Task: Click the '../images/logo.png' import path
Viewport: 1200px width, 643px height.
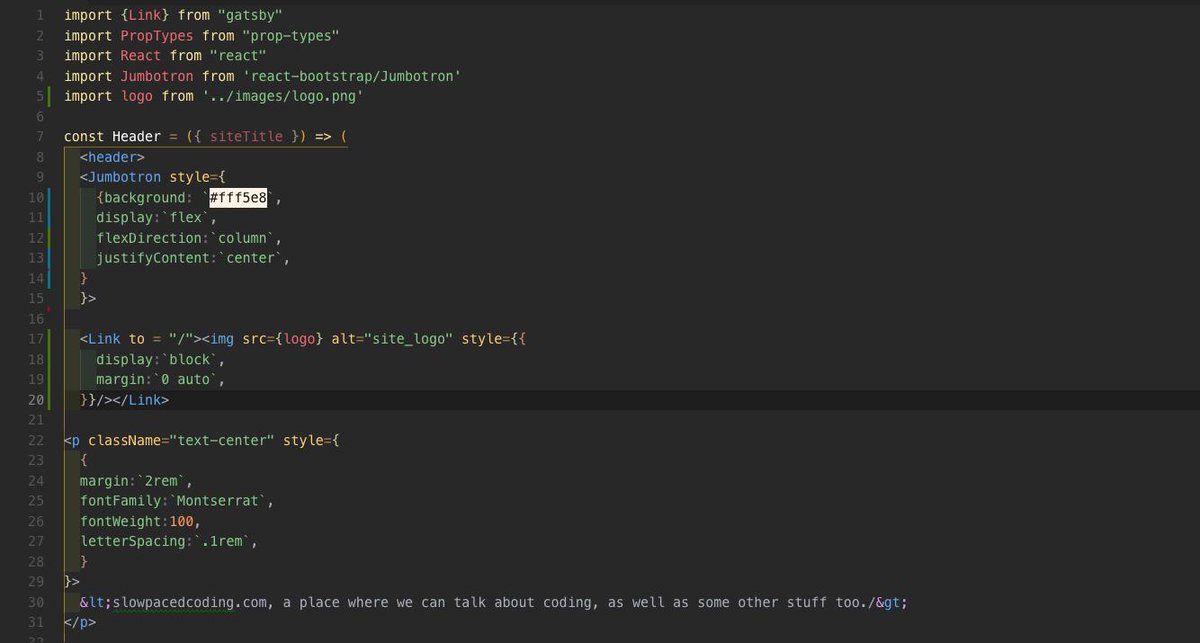Action: [x=283, y=96]
